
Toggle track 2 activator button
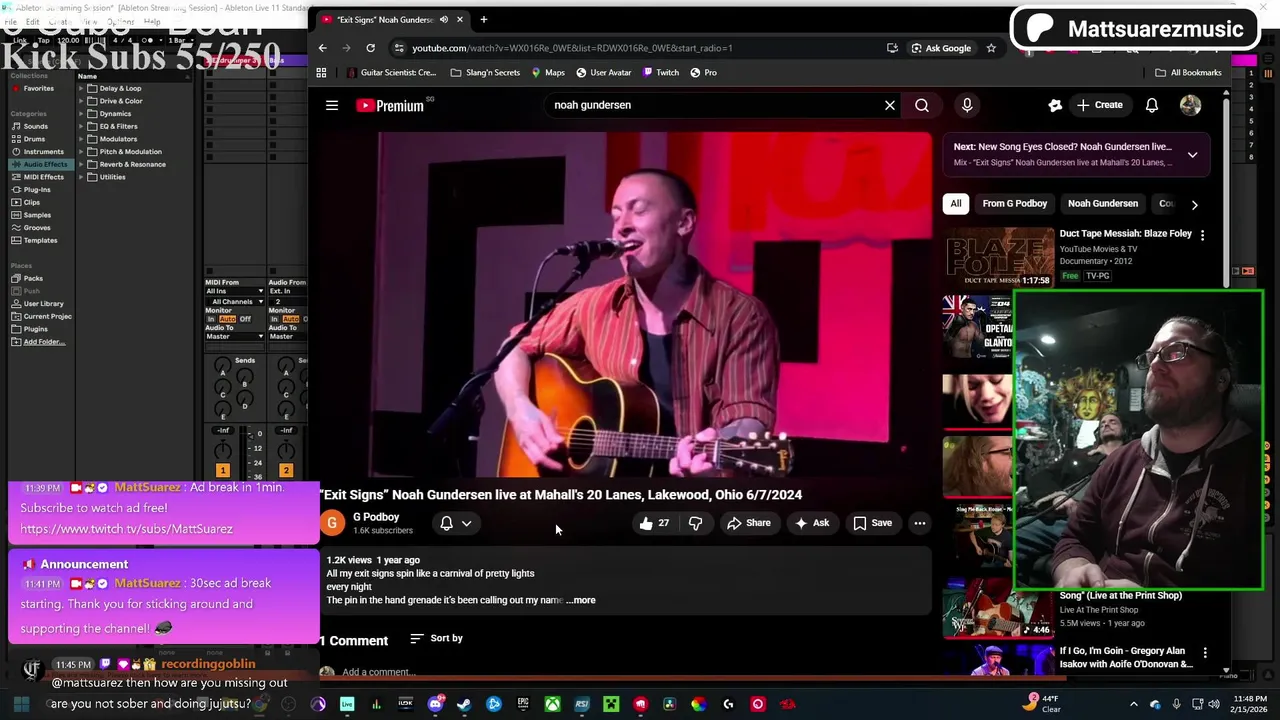click(285, 470)
